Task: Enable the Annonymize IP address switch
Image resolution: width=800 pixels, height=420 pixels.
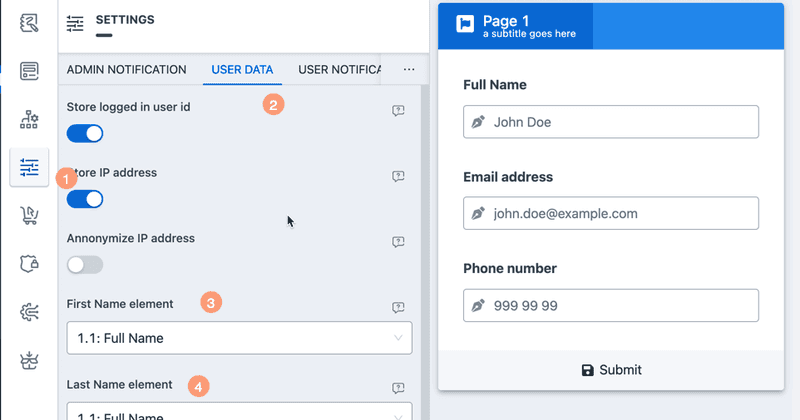Action: 85,265
